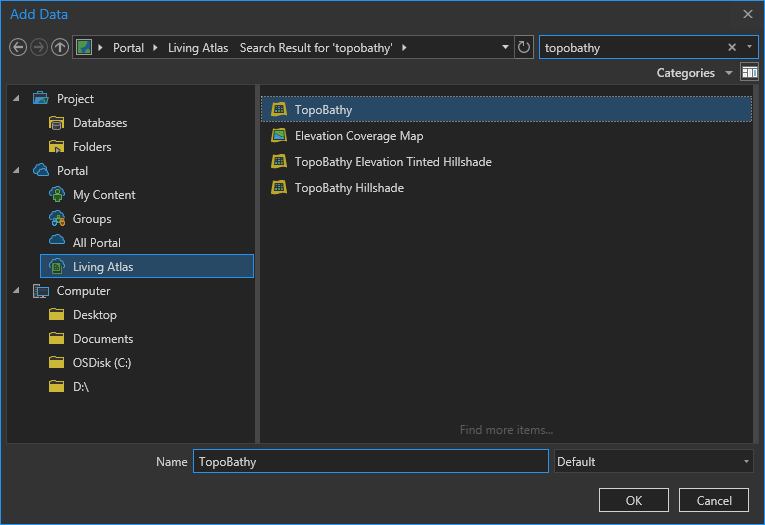Click the Folders icon in Project
Viewport: 765px width, 525px height.
tap(57, 146)
